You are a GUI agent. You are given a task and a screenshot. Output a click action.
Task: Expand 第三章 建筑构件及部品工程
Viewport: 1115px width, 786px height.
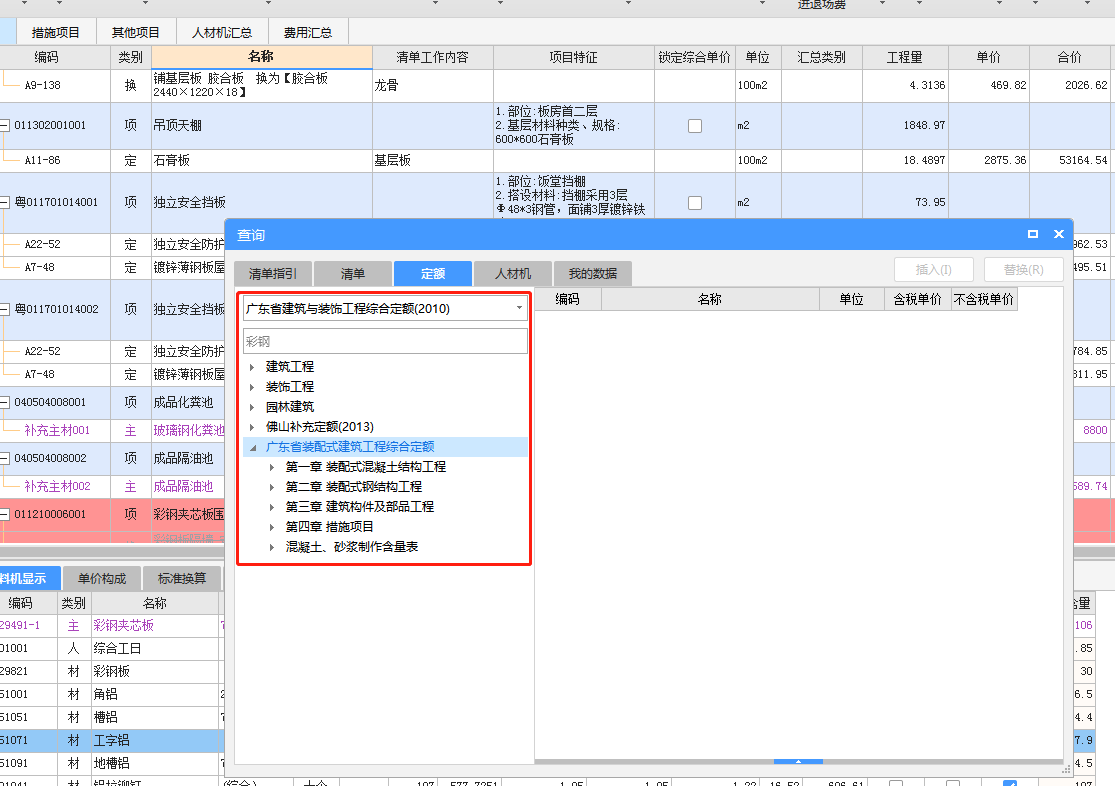[272, 507]
